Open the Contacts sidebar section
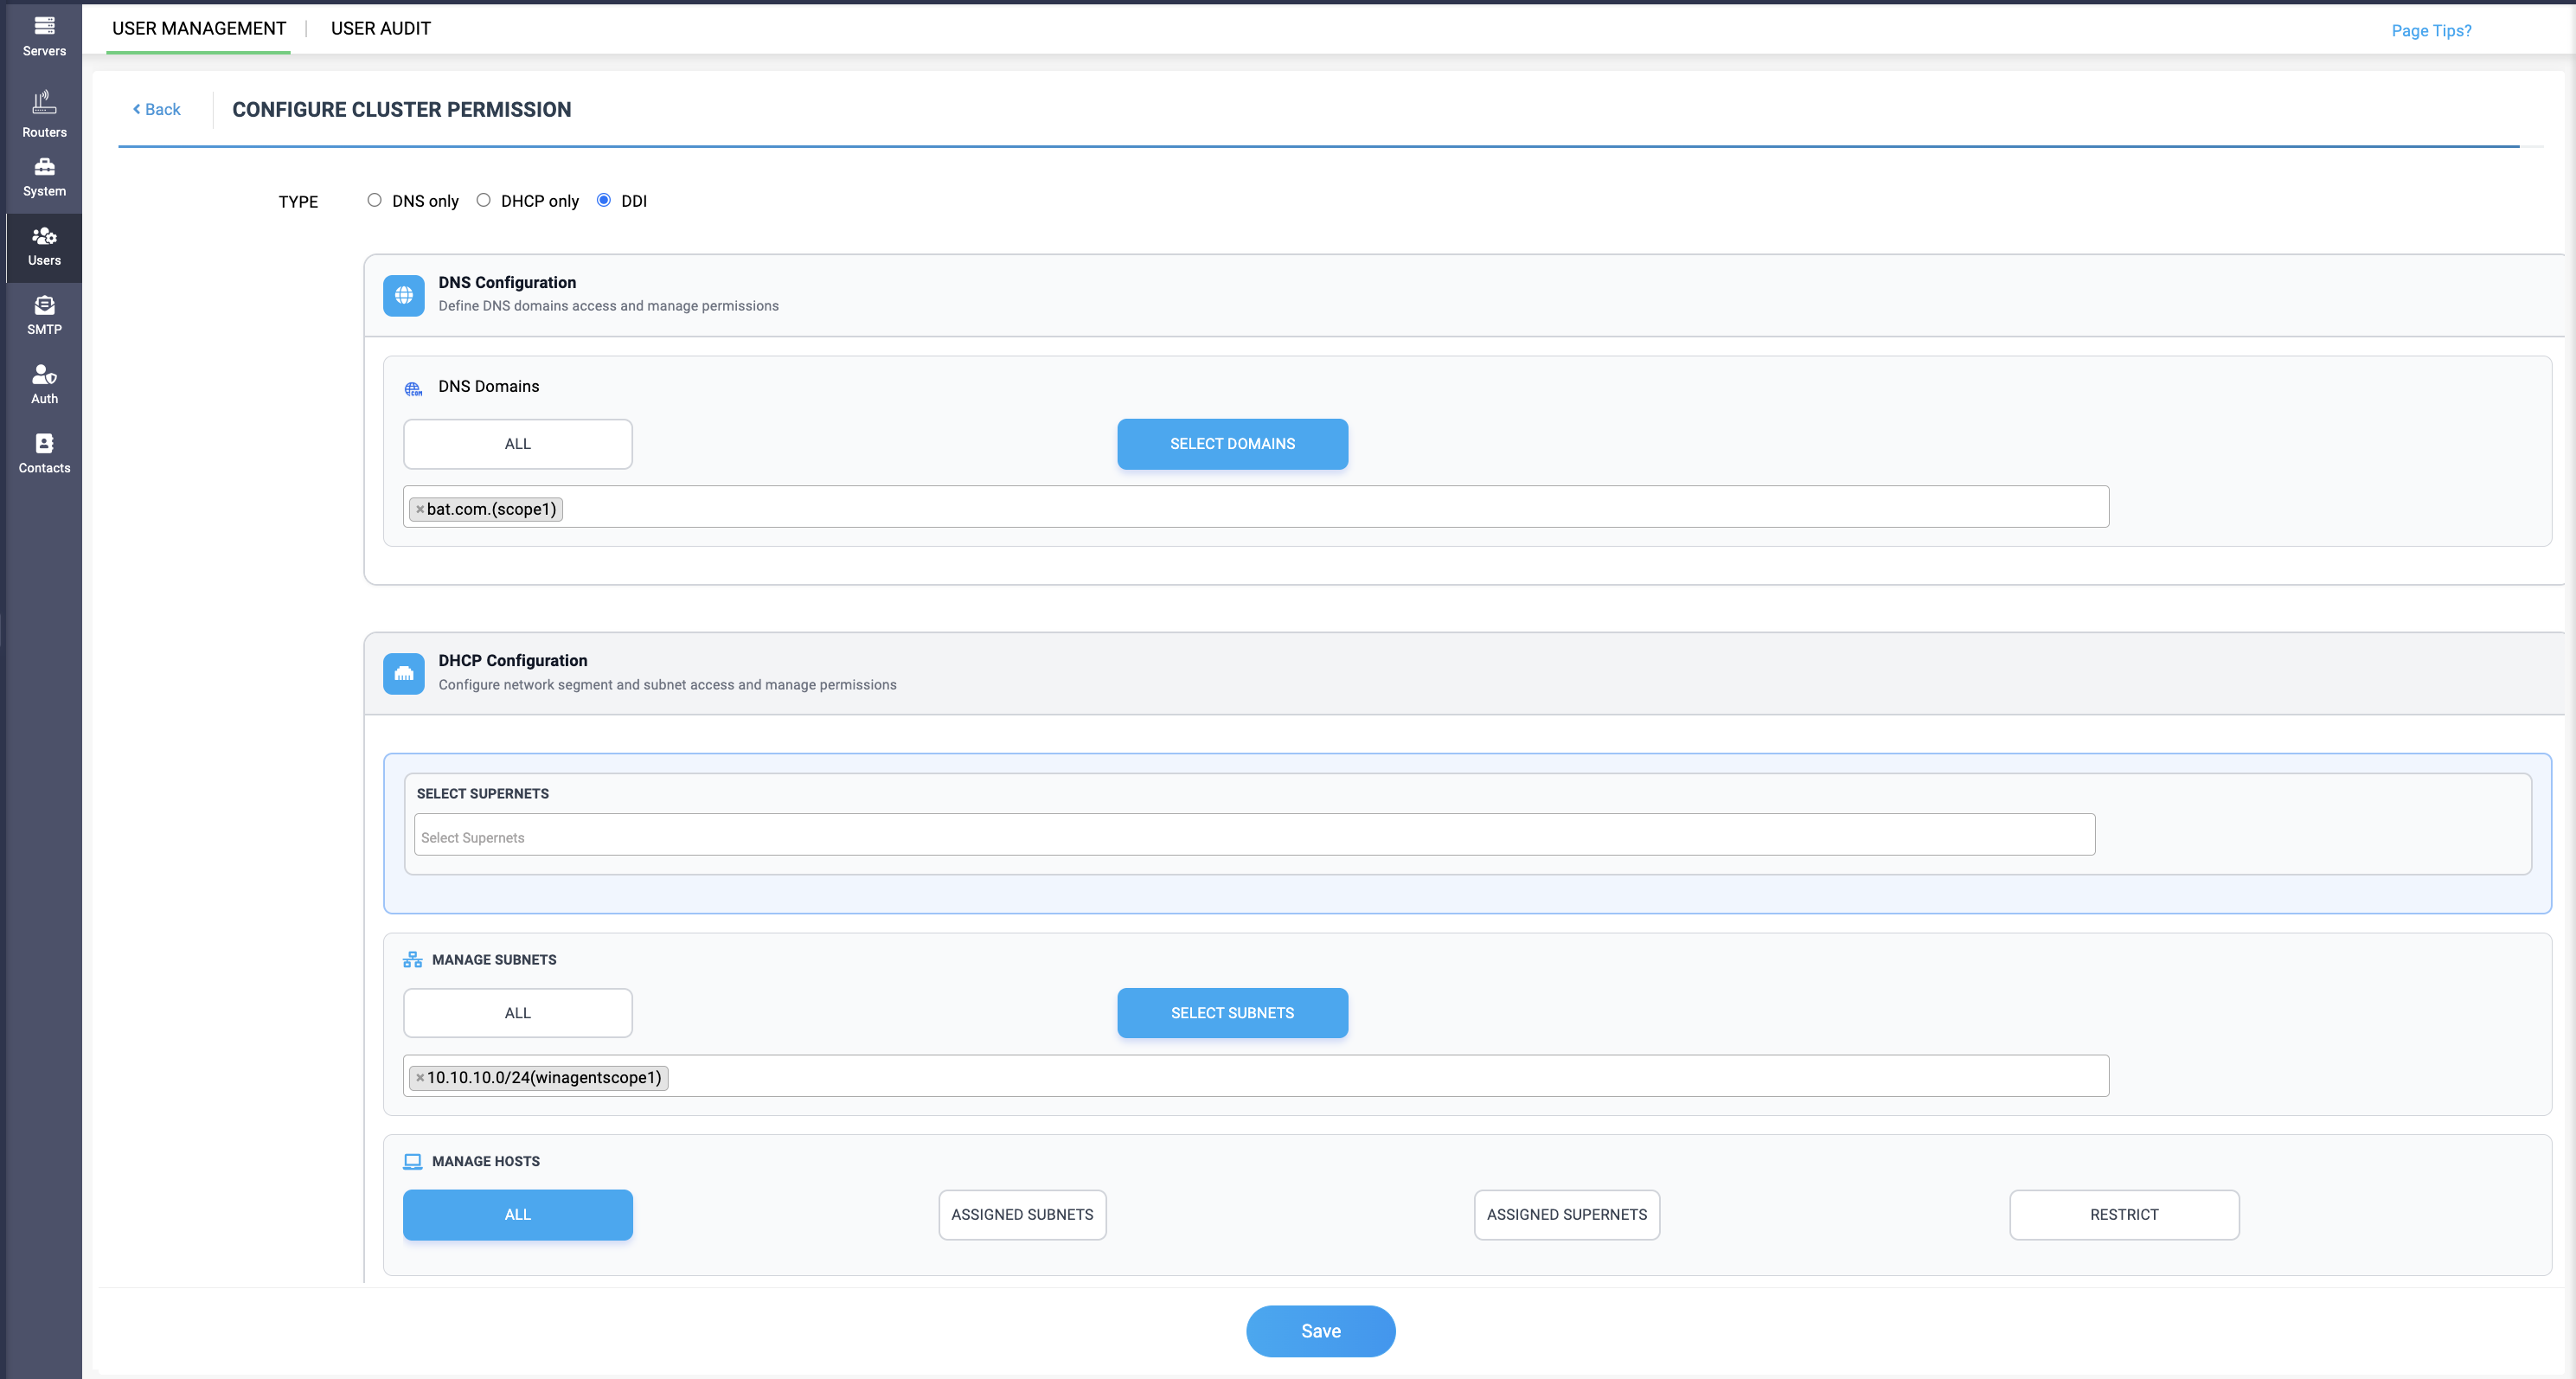This screenshot has height=1379, width=2576. coord(44,454)
